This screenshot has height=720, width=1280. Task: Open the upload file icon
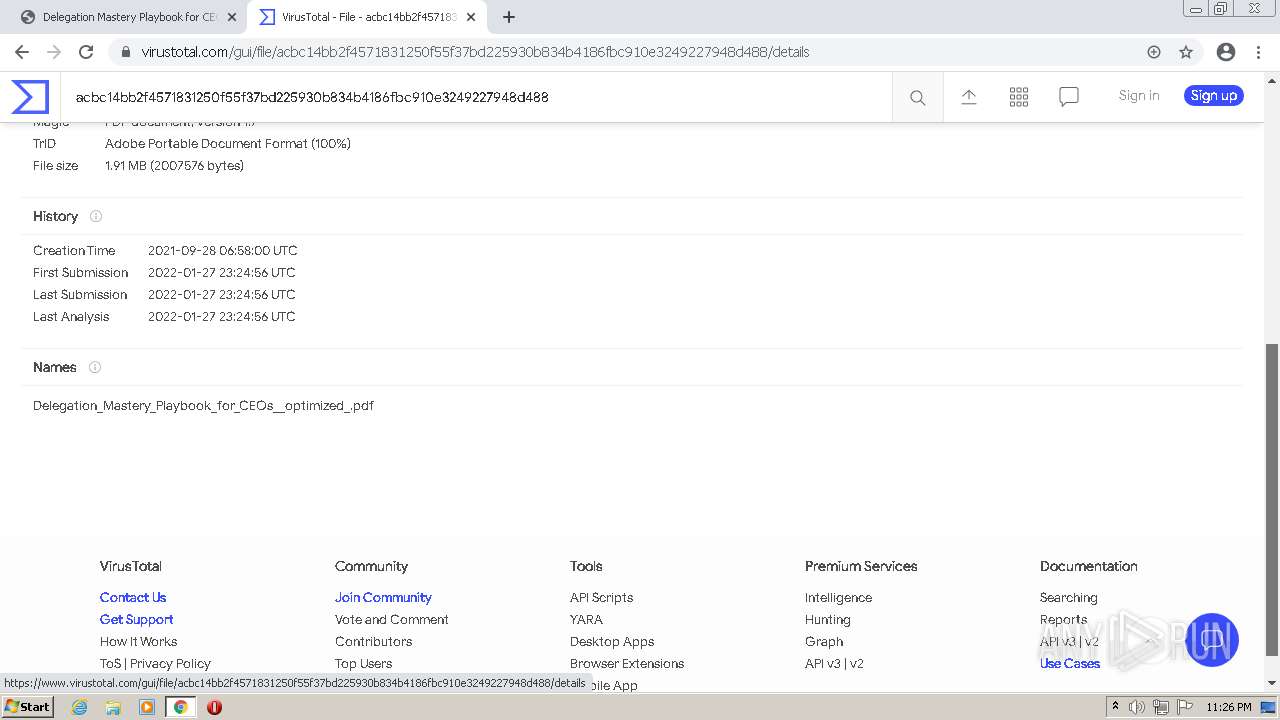tap(969, 96)
